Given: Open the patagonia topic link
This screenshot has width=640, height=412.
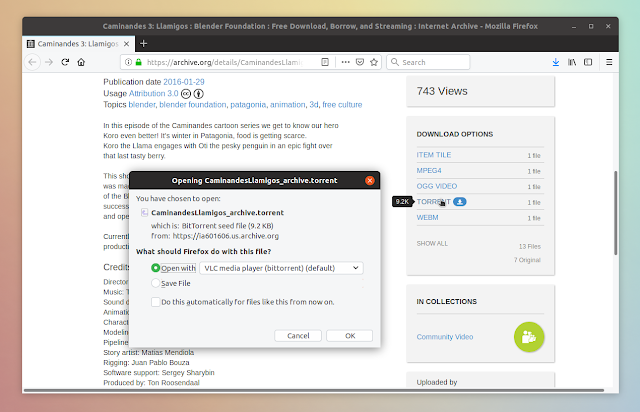Looking at the screenshot, I should (248, 105).
